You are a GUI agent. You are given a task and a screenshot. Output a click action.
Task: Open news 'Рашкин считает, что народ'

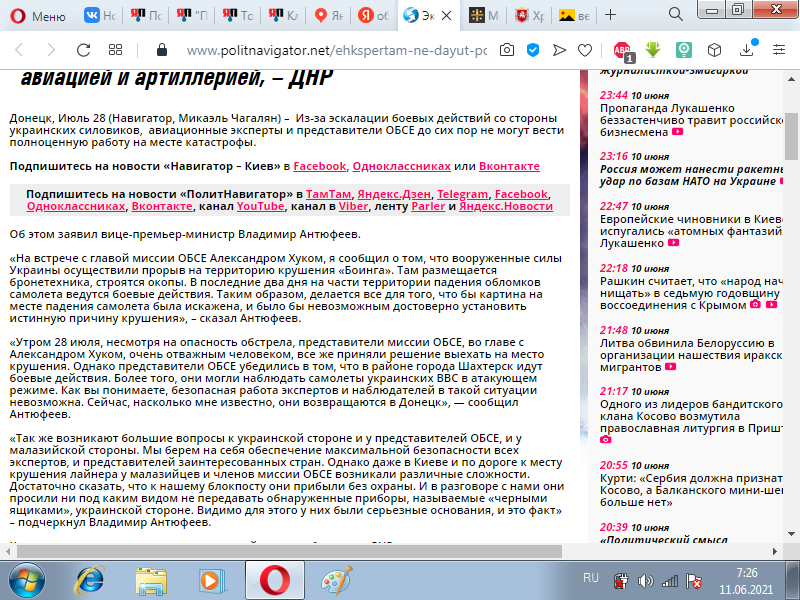click(x=692, y=293)
